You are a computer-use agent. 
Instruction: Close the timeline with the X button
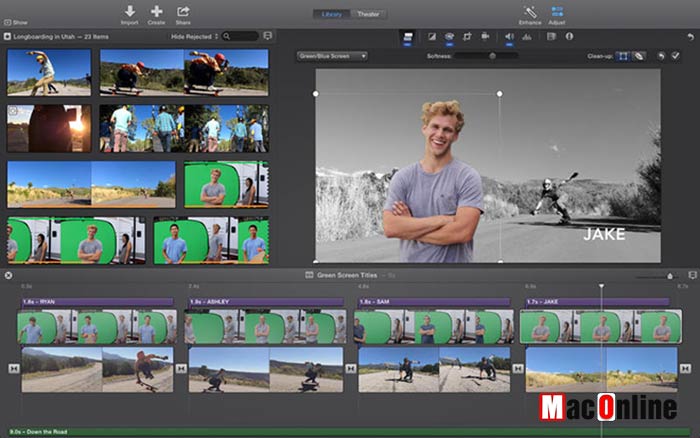pos(8,275)
